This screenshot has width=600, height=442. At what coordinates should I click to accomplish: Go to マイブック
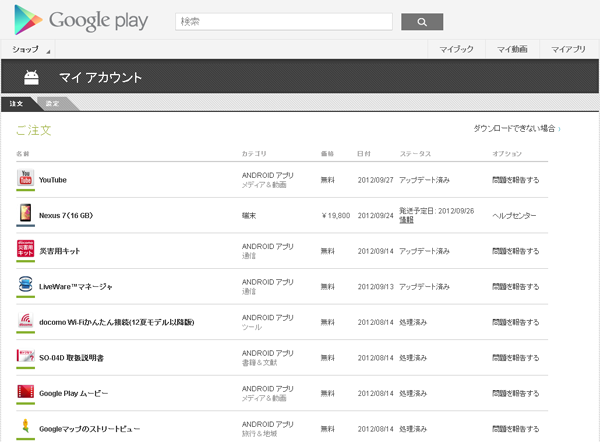(x=456, y=49)
